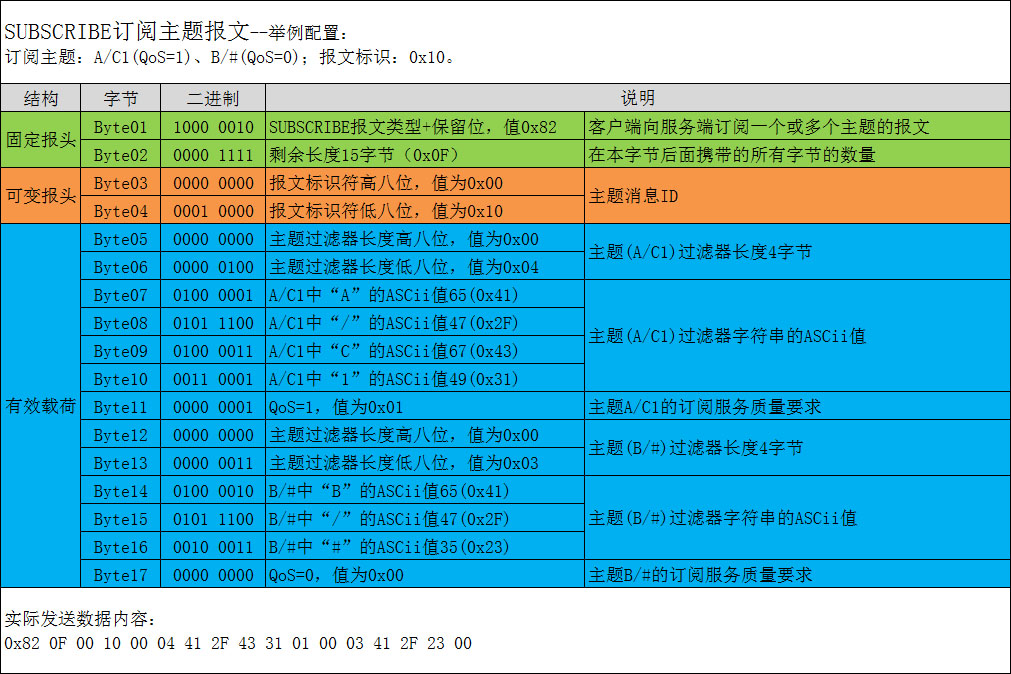Select the Byte14 cell with B ASCii value

point(120,491)
